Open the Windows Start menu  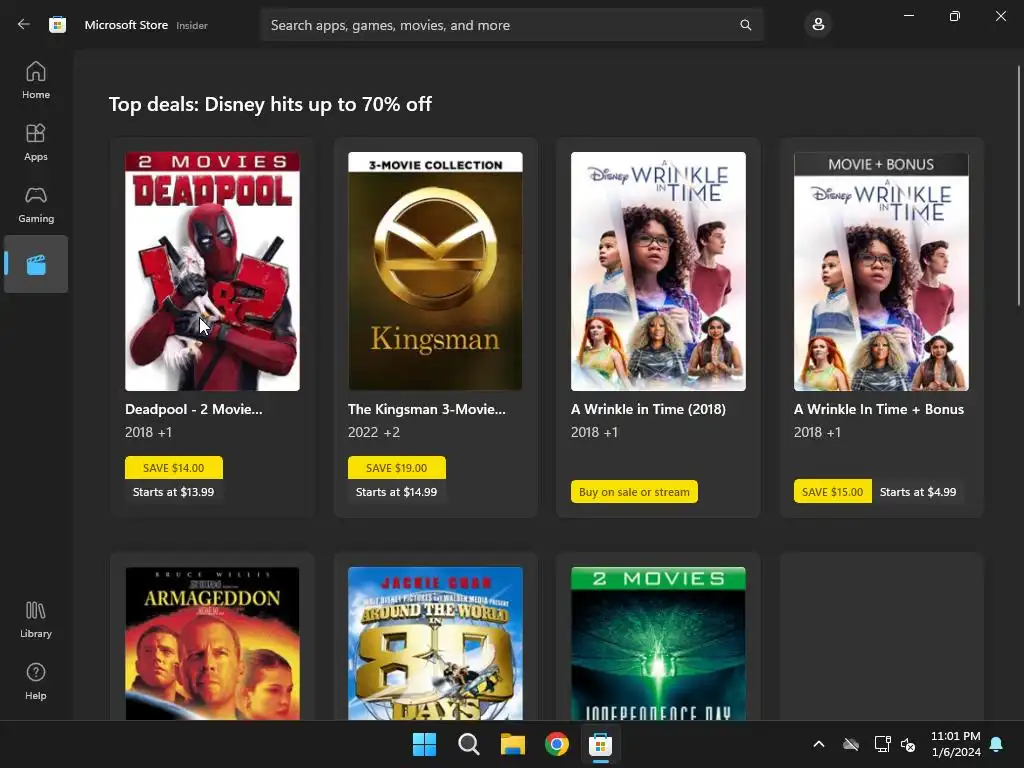point(424,744)
